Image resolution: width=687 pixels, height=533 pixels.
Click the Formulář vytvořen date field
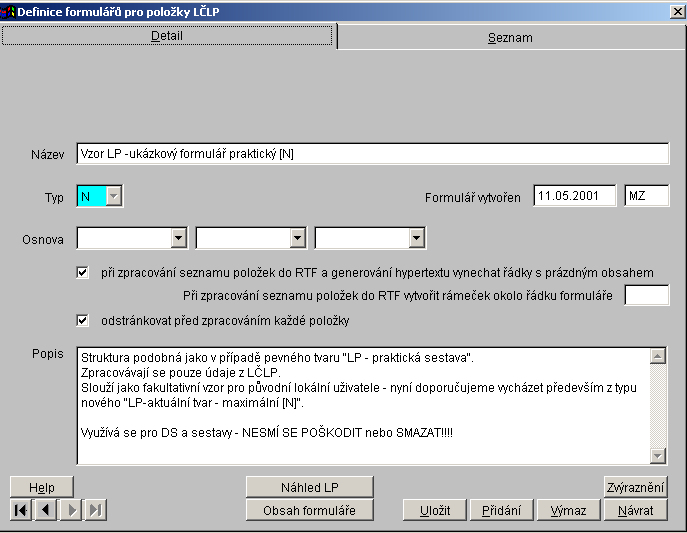[574, 196]
